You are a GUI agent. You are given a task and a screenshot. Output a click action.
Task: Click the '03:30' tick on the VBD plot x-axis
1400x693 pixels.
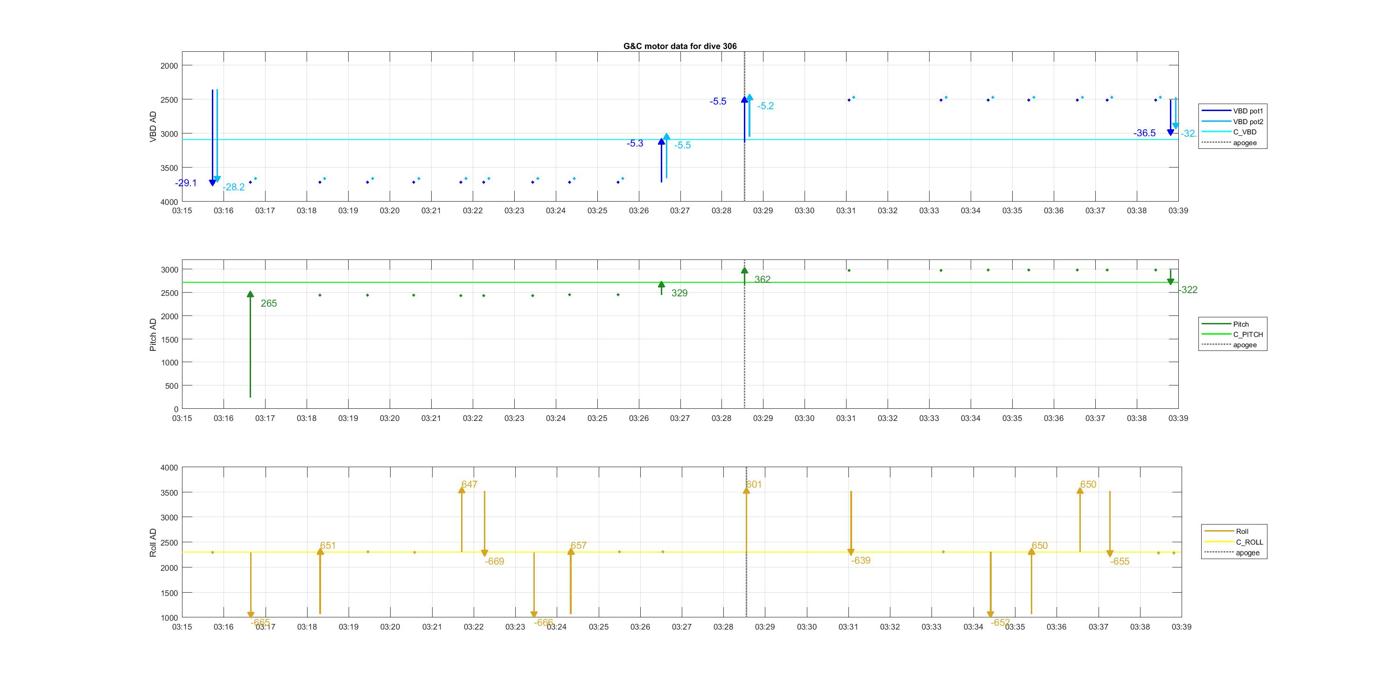pyautogui.click(x=804, y=211)
